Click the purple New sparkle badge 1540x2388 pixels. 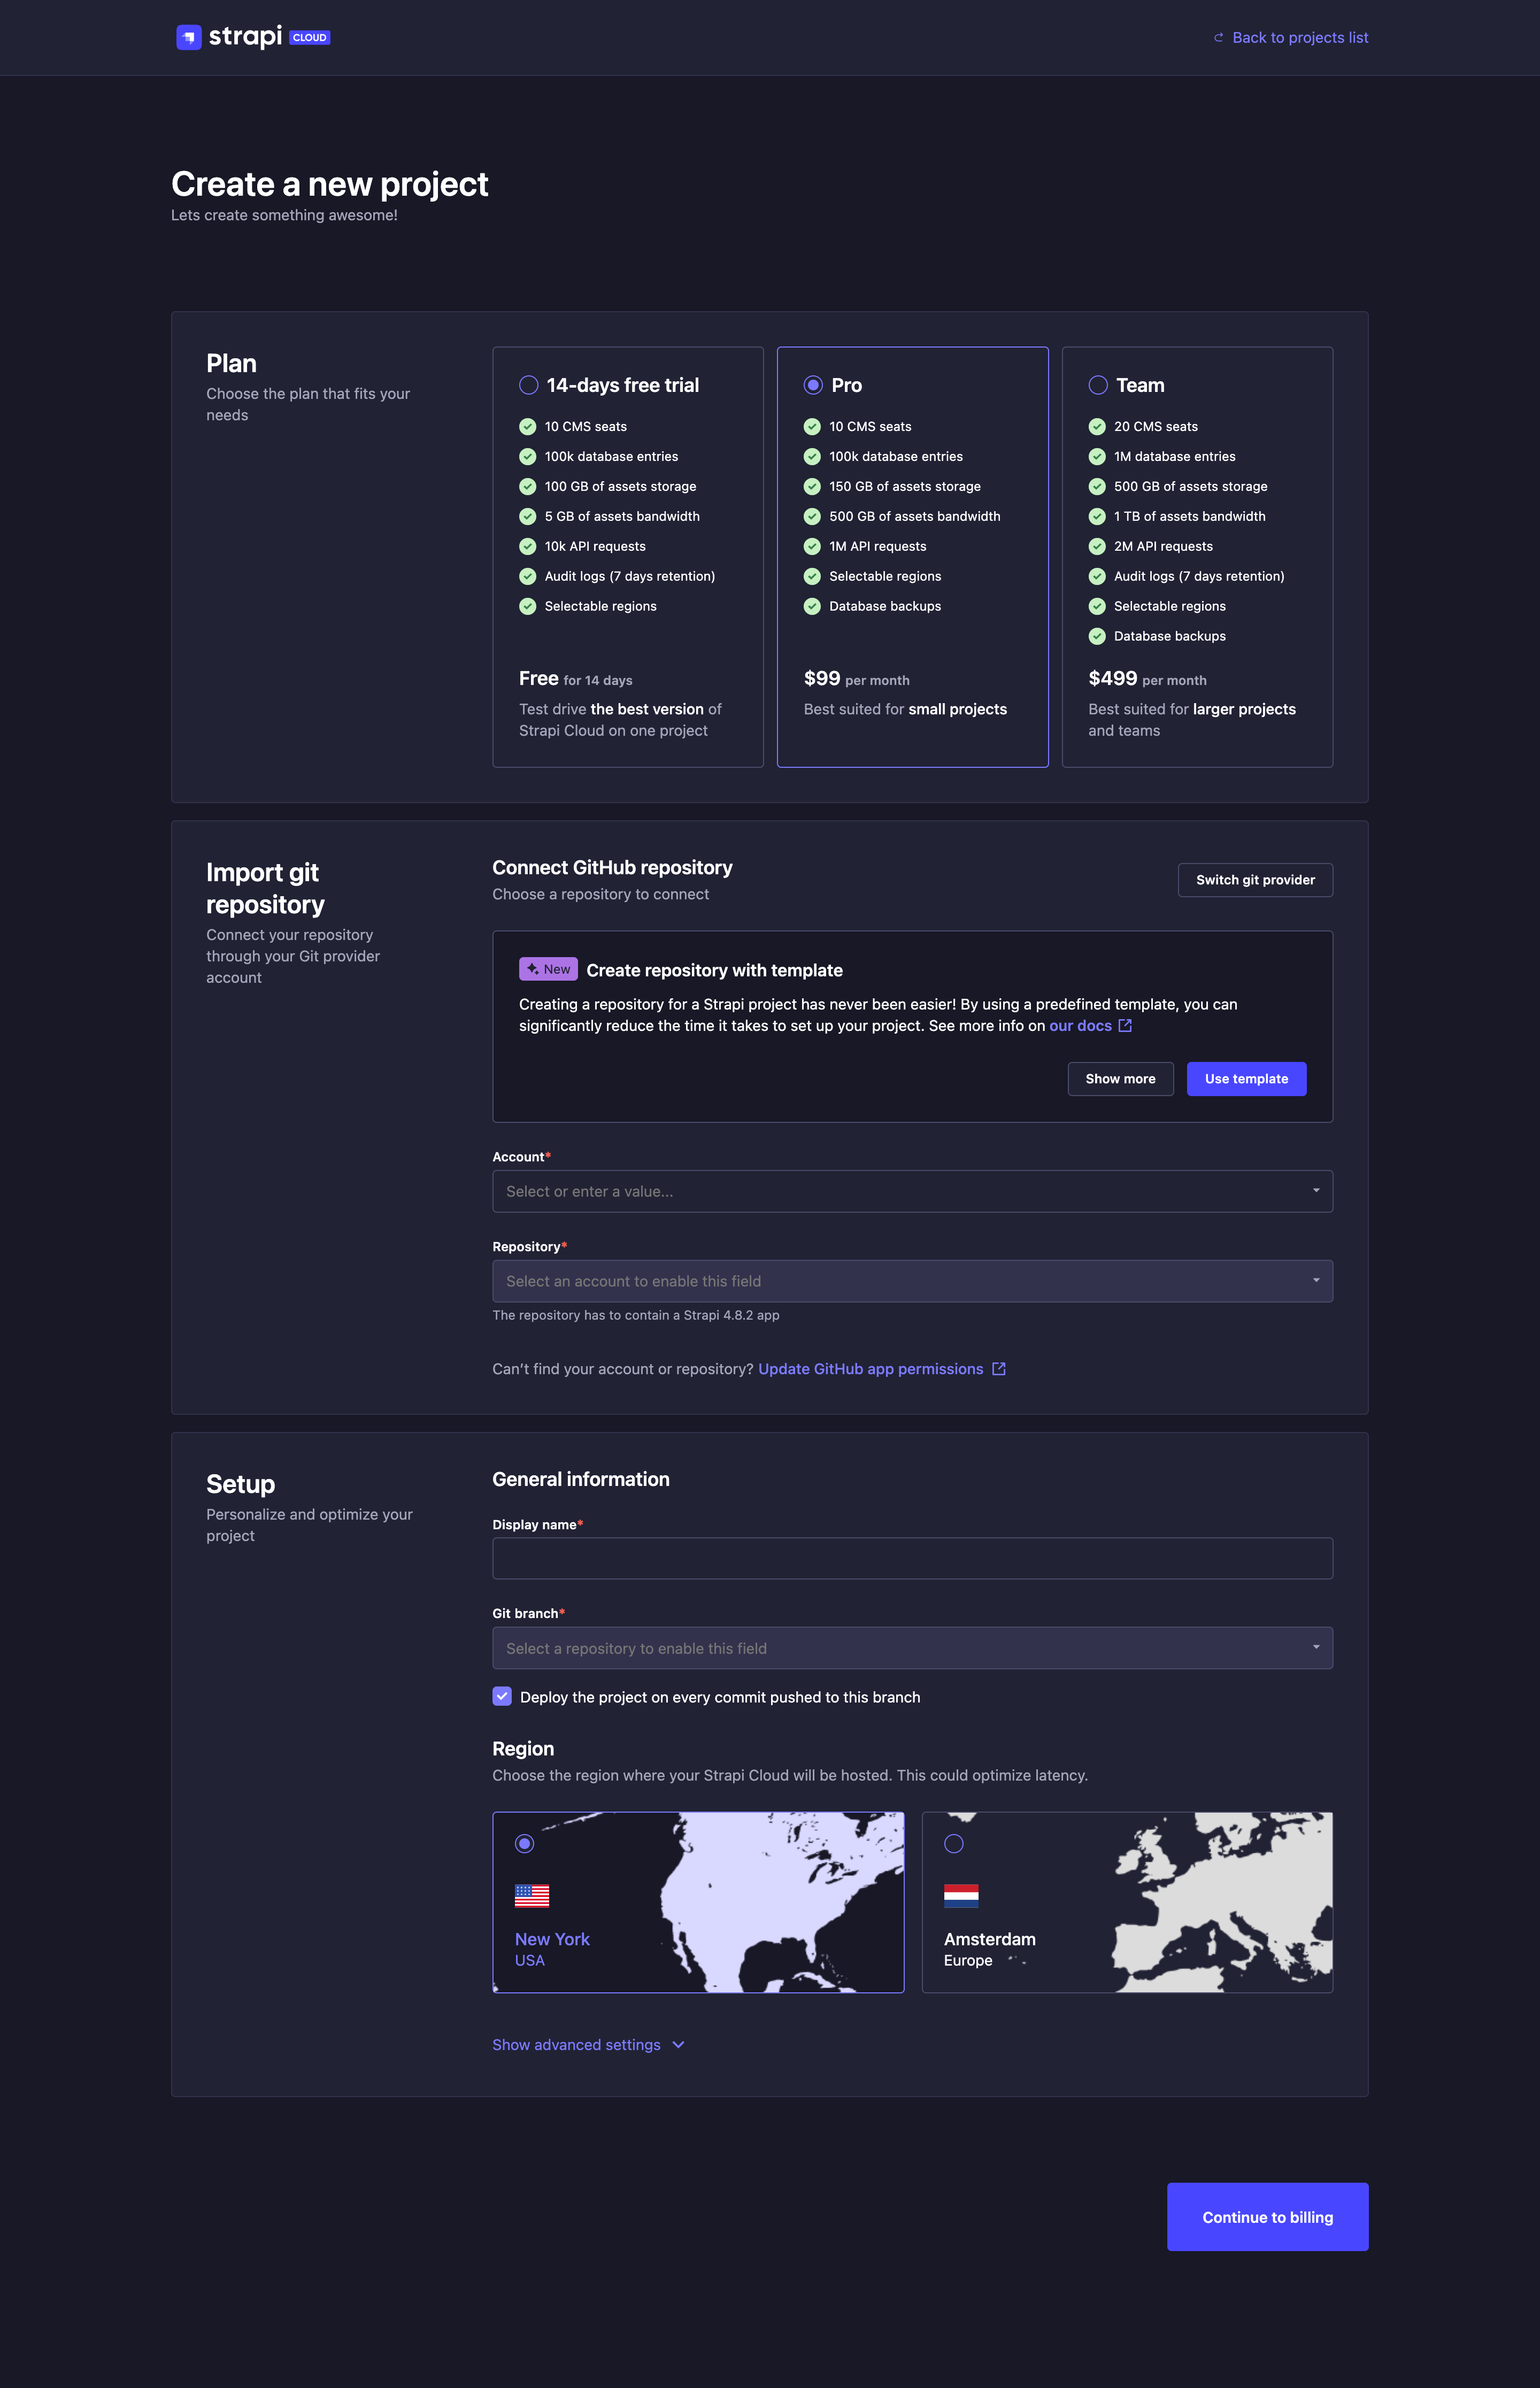548,968
